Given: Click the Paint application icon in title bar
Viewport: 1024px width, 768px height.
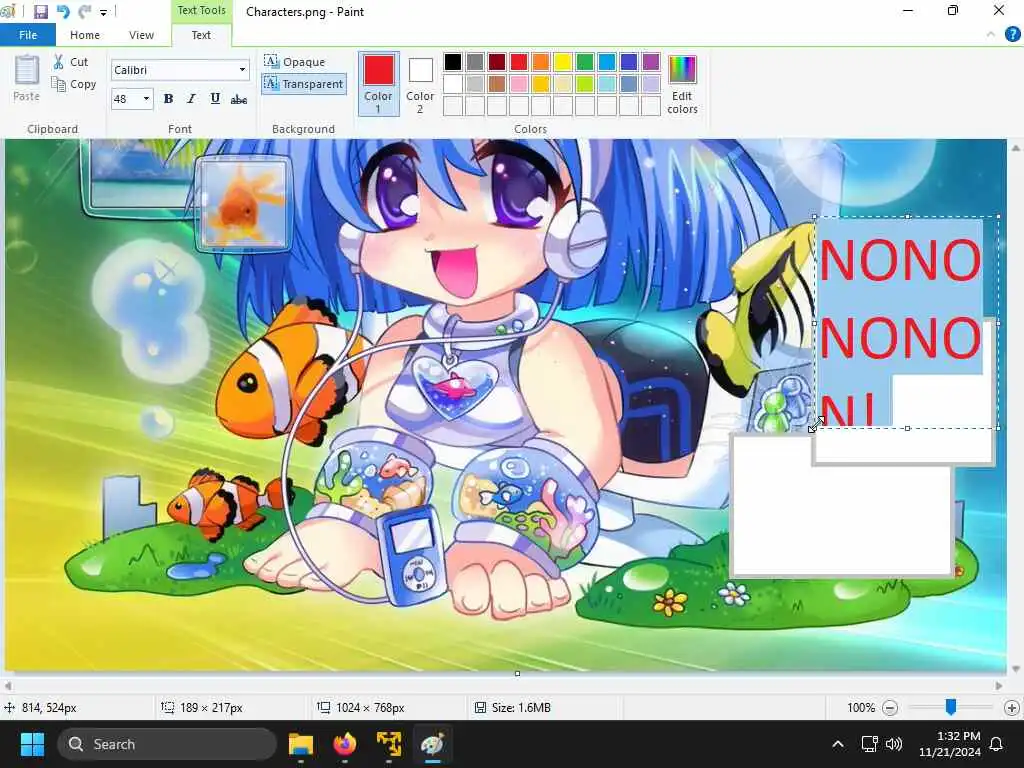Looking at the screenshot, I should 8,12.
